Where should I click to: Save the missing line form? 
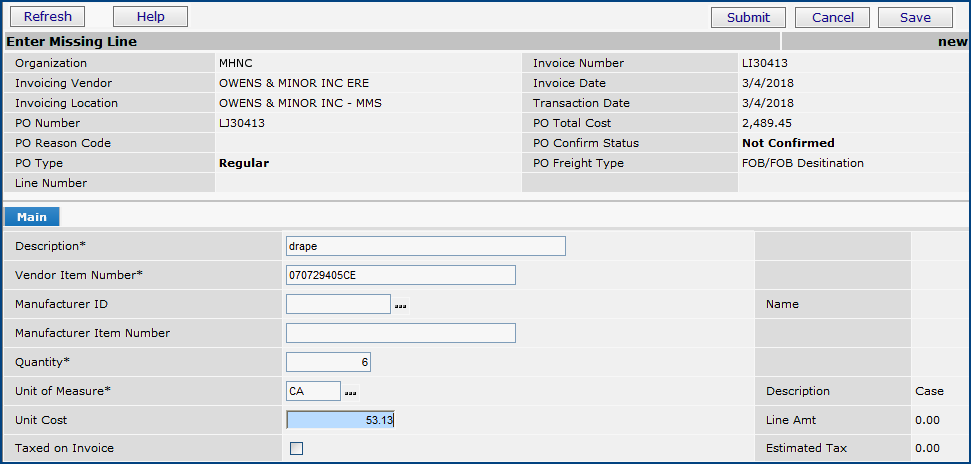pyautogui.click(x=915, y=17)
